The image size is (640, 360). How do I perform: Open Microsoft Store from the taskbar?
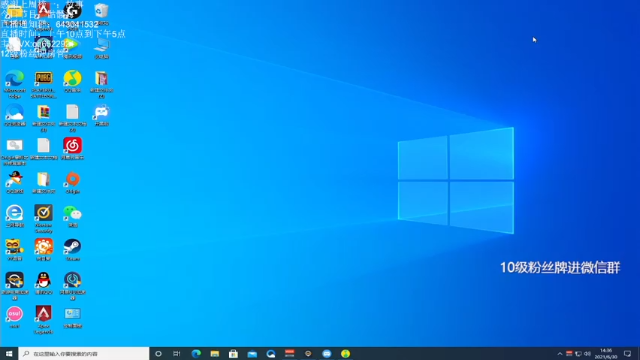point(233,353)
